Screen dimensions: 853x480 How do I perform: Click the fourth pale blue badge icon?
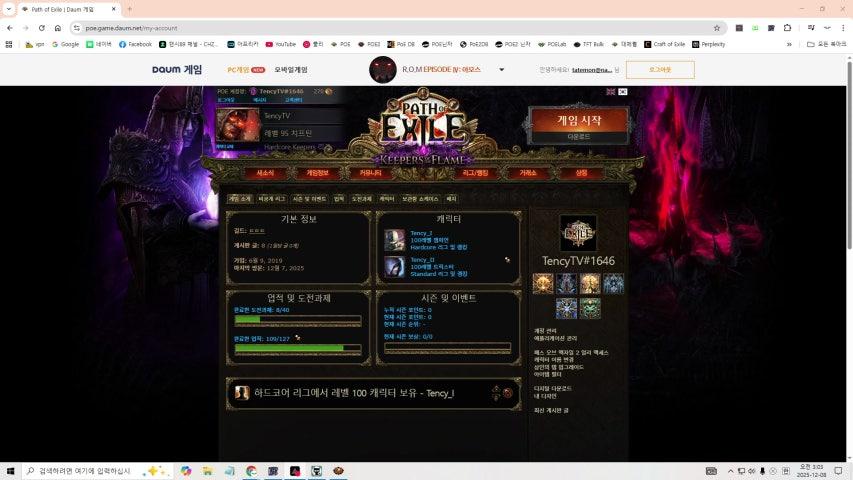pyautogui.click(x=613, y=284)
